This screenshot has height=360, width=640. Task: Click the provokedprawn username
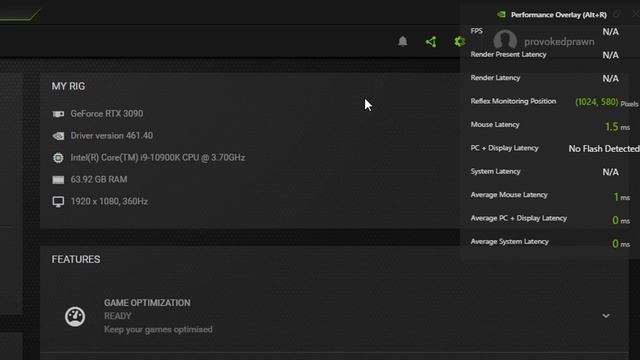coord(559,42)
